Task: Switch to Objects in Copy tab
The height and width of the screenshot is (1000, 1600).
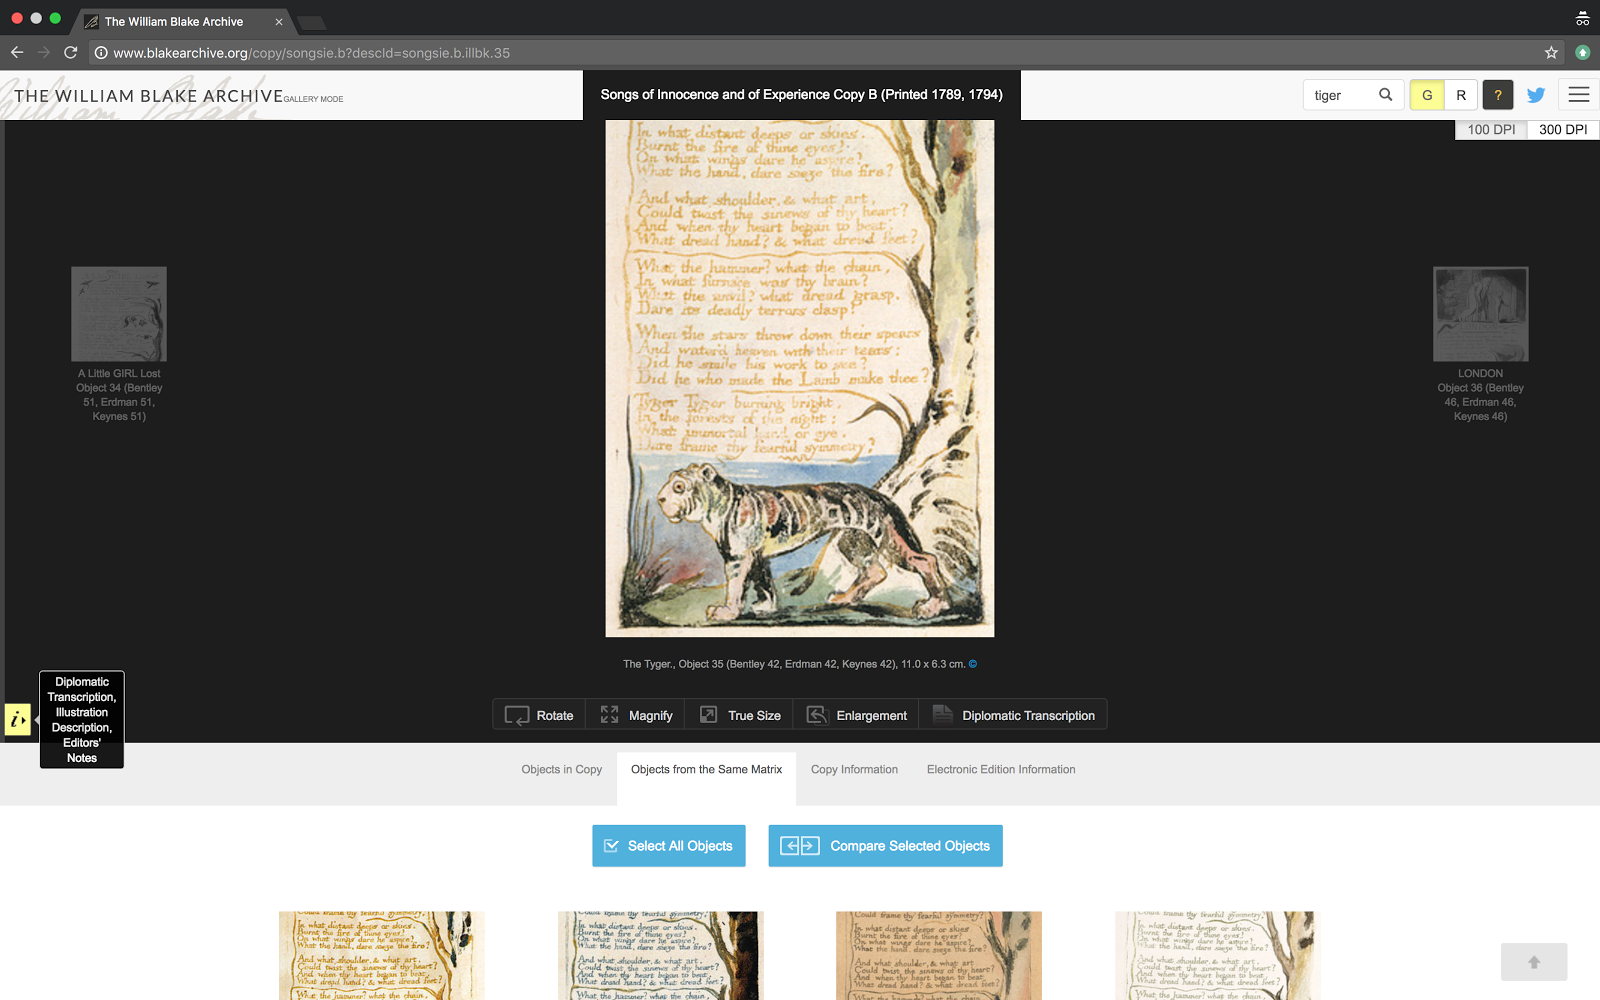Action: (x=561, y=770)
